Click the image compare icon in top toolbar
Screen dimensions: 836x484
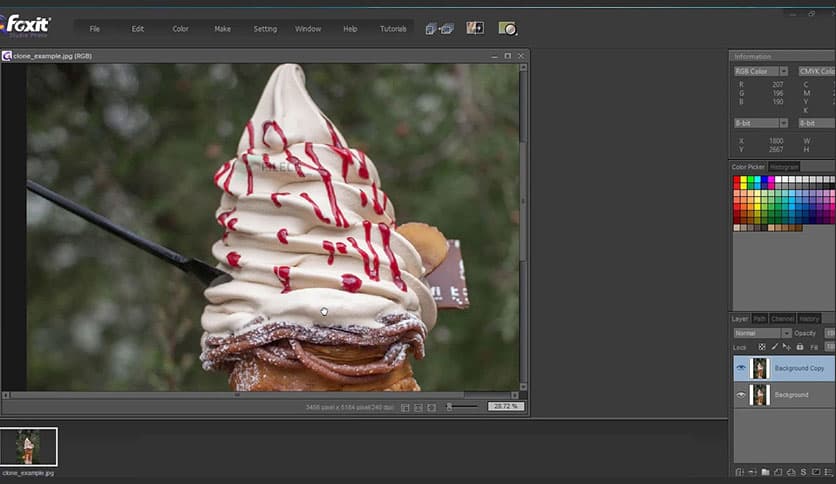[x=475, y=29]
